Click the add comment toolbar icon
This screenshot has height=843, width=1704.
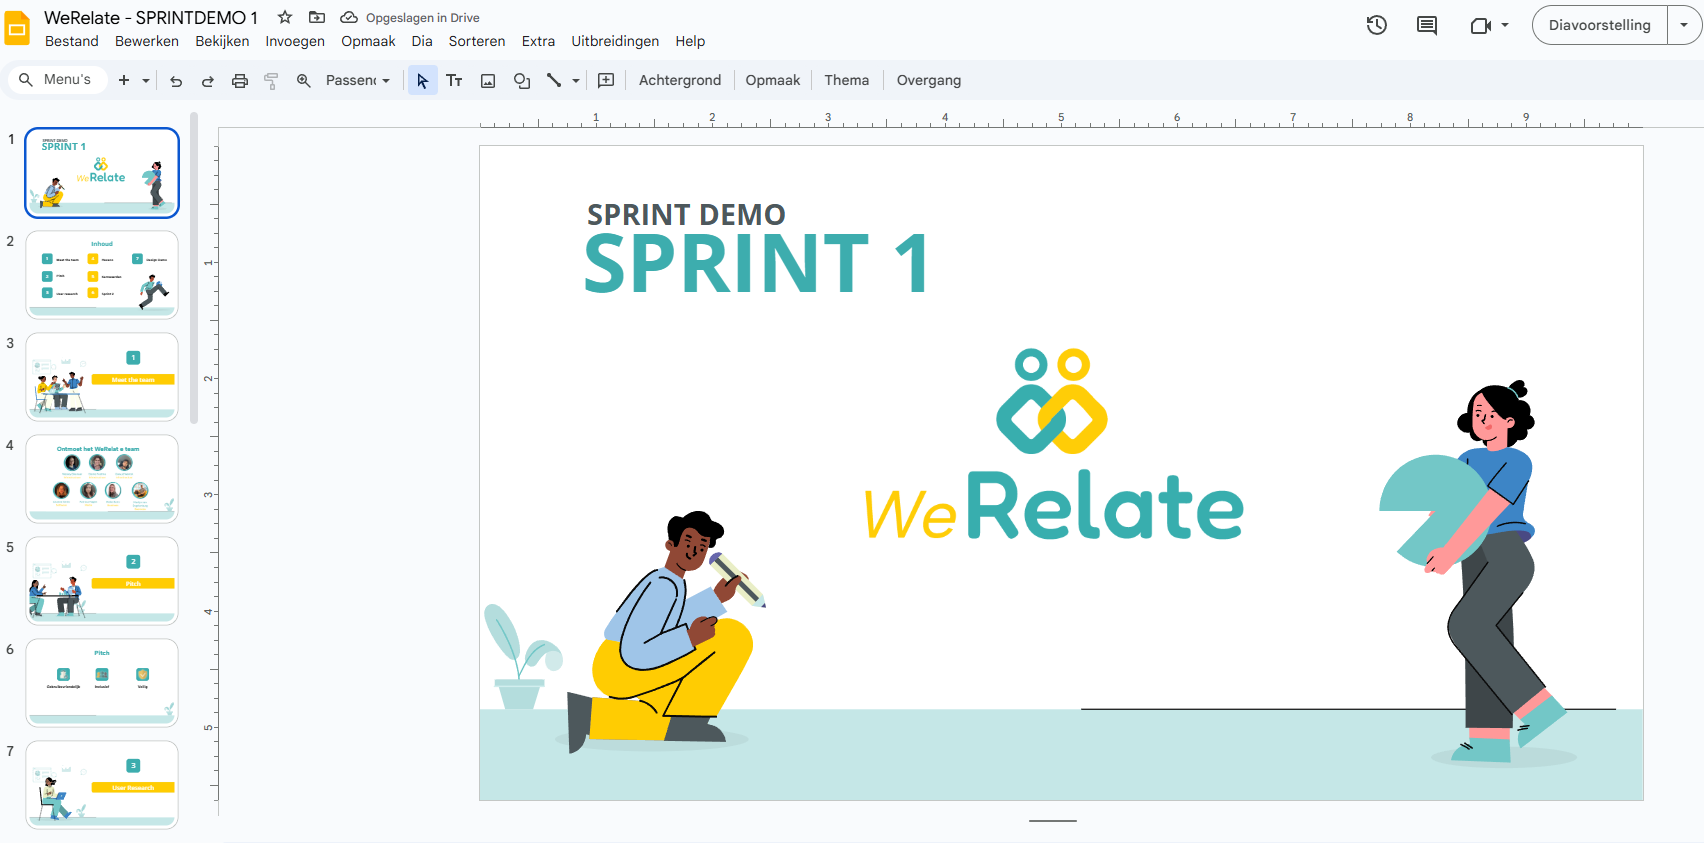pos(606,81)
